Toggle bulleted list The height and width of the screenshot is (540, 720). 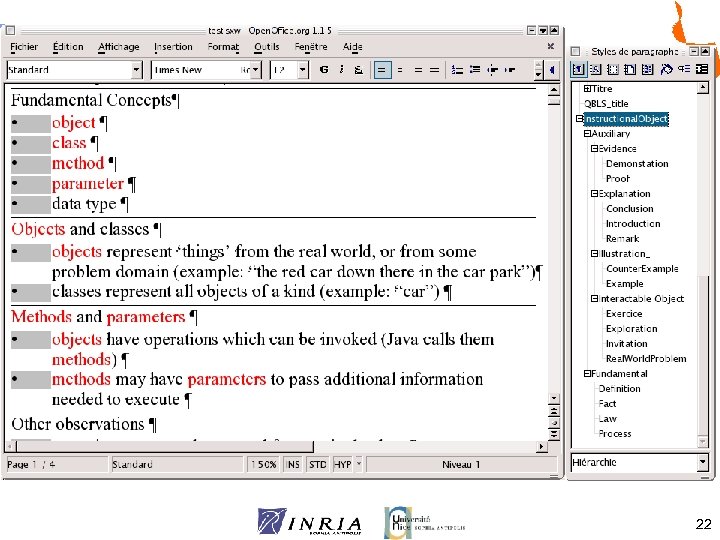pyautogui.click(x=475, y=70)
